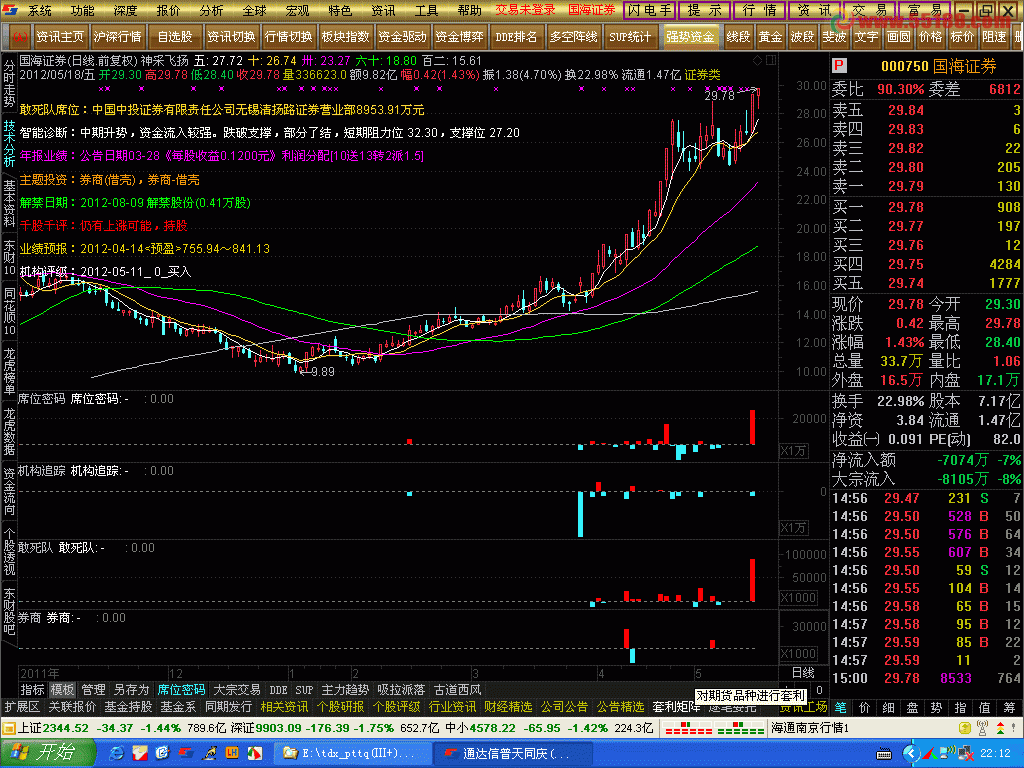Click the red-green arrows icon in status bar

point(1000,728)
